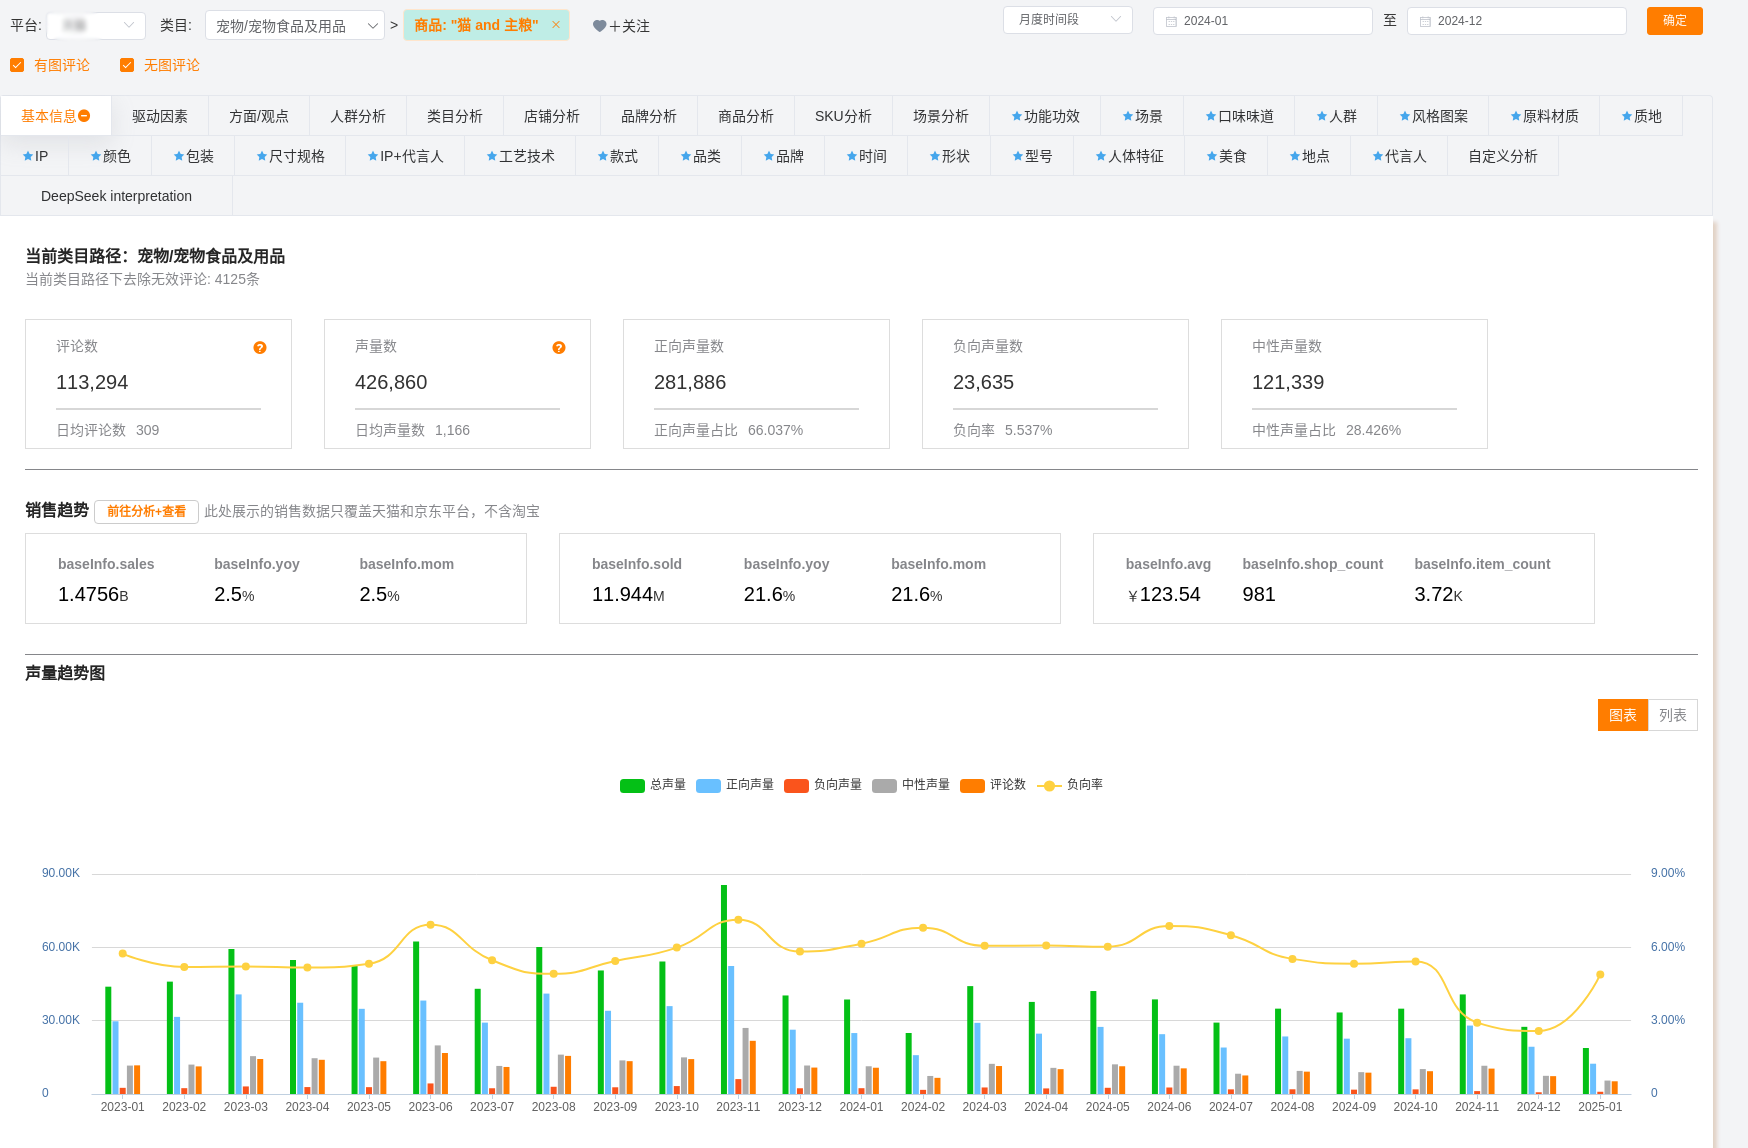
Task: Click the 负向率 line point at 2025-01
Action: (1600, 974)
